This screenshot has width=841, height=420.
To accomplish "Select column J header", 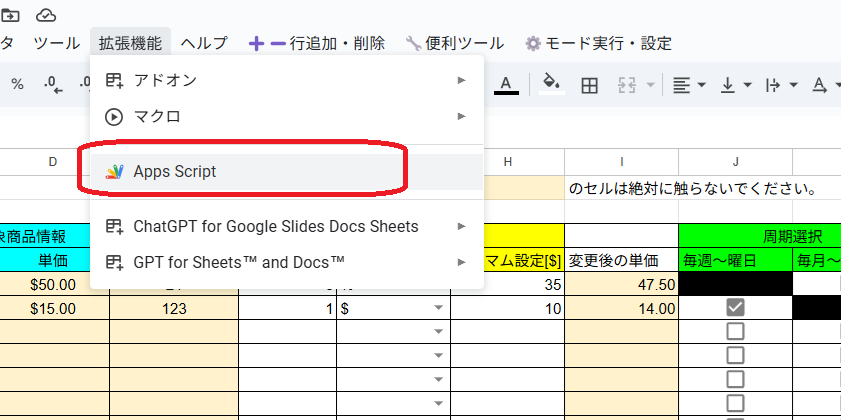I will click(x=736, y=162).
